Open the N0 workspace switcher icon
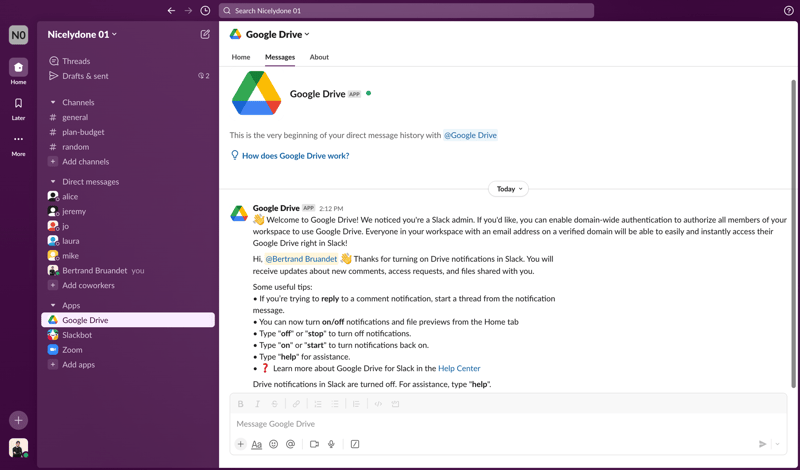 18,35
